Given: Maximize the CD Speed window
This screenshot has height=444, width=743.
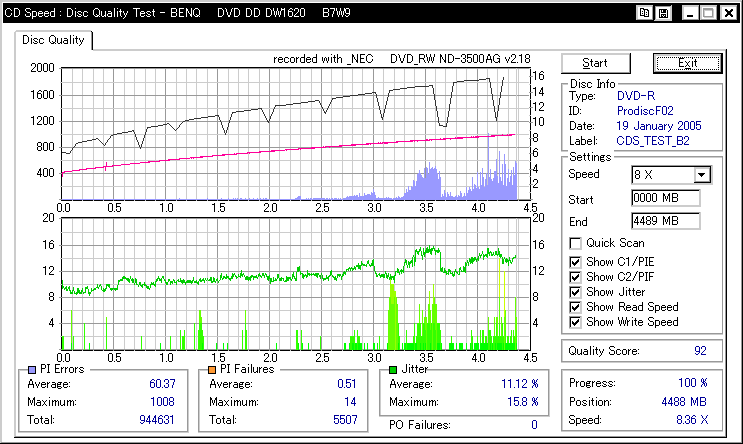Looking at the screenshot, I should (x=708, y=13).
